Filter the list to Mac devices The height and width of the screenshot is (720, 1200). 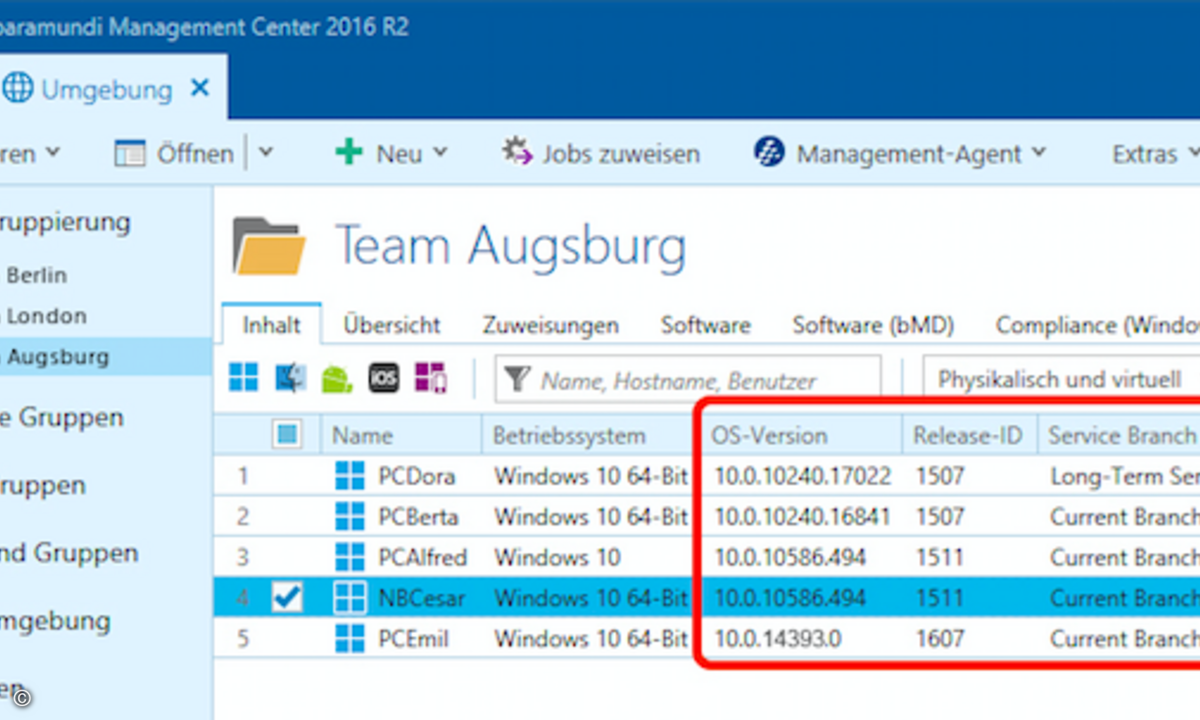291,378
